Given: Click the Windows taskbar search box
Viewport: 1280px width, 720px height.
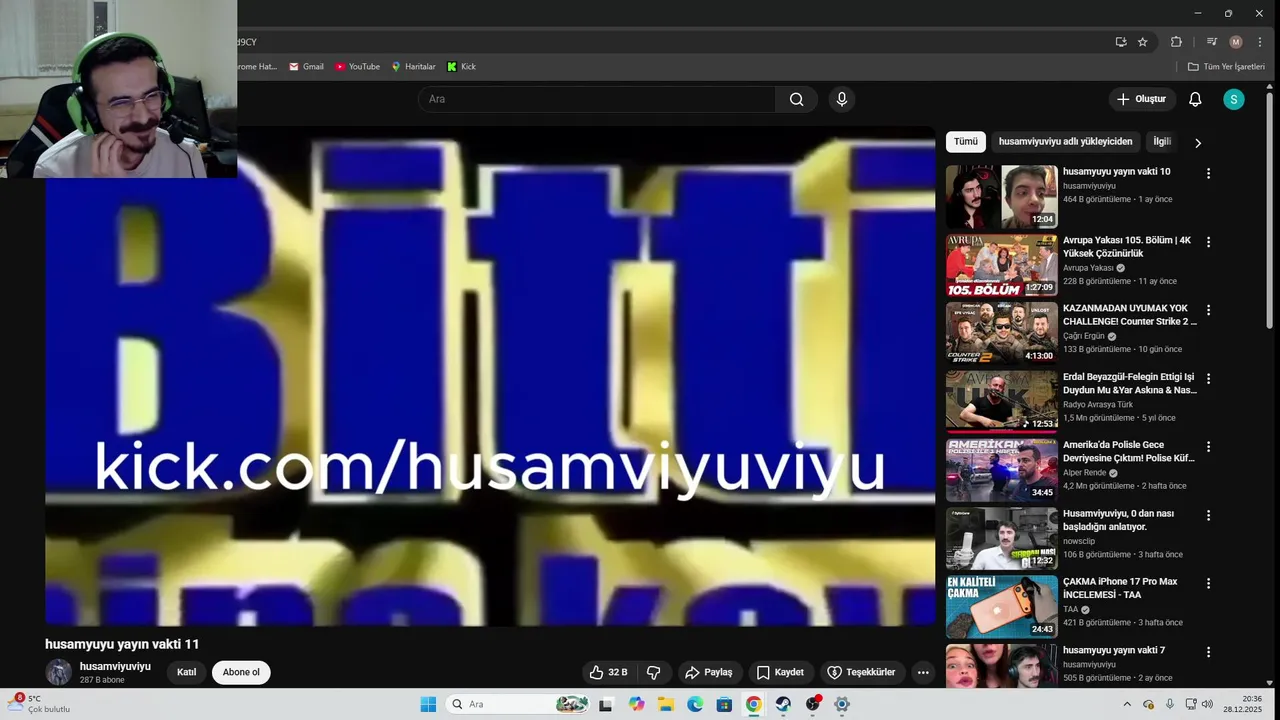Looking at the screenshot, I should [x=516, y=704].
